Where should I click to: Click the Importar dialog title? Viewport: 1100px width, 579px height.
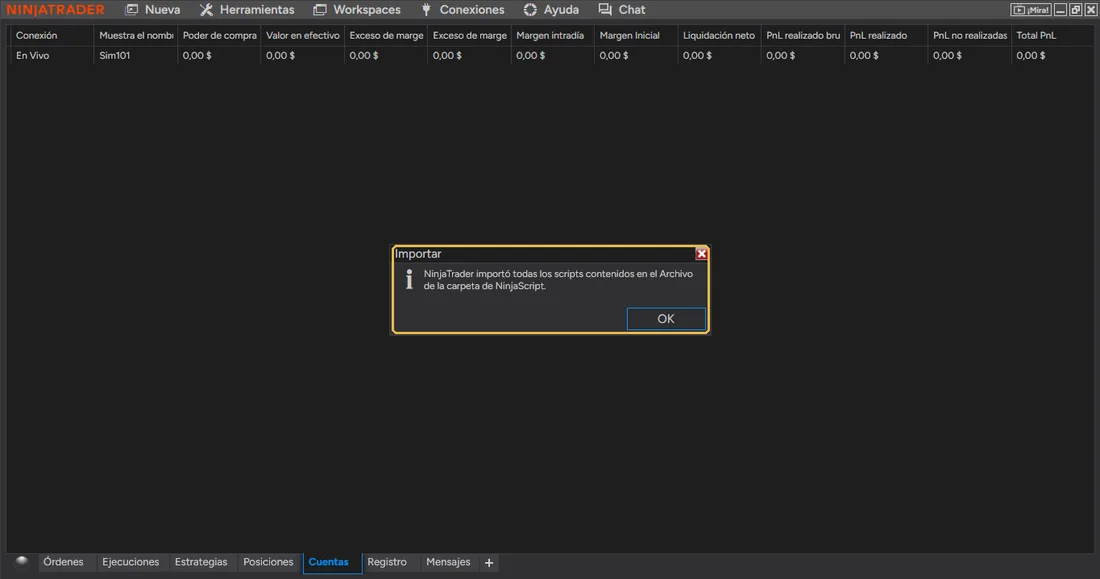coord(418,254)
